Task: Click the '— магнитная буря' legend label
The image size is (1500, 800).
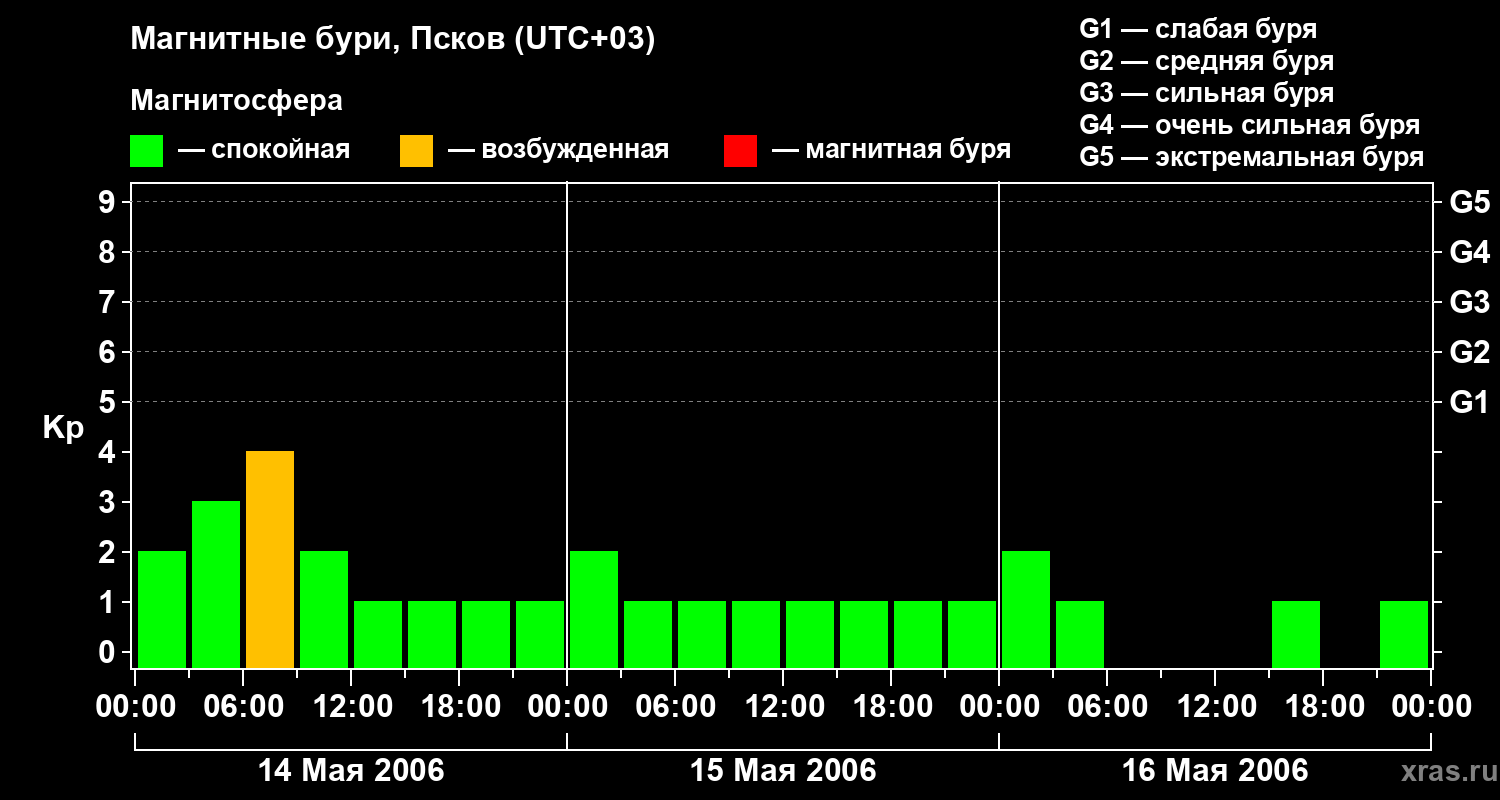Action: click(892, 150)
